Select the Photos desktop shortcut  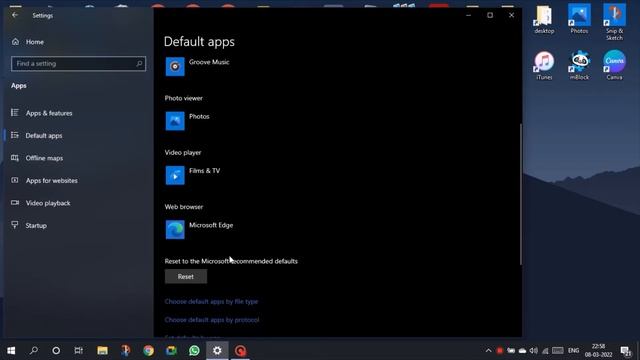[x=579, y=19]
